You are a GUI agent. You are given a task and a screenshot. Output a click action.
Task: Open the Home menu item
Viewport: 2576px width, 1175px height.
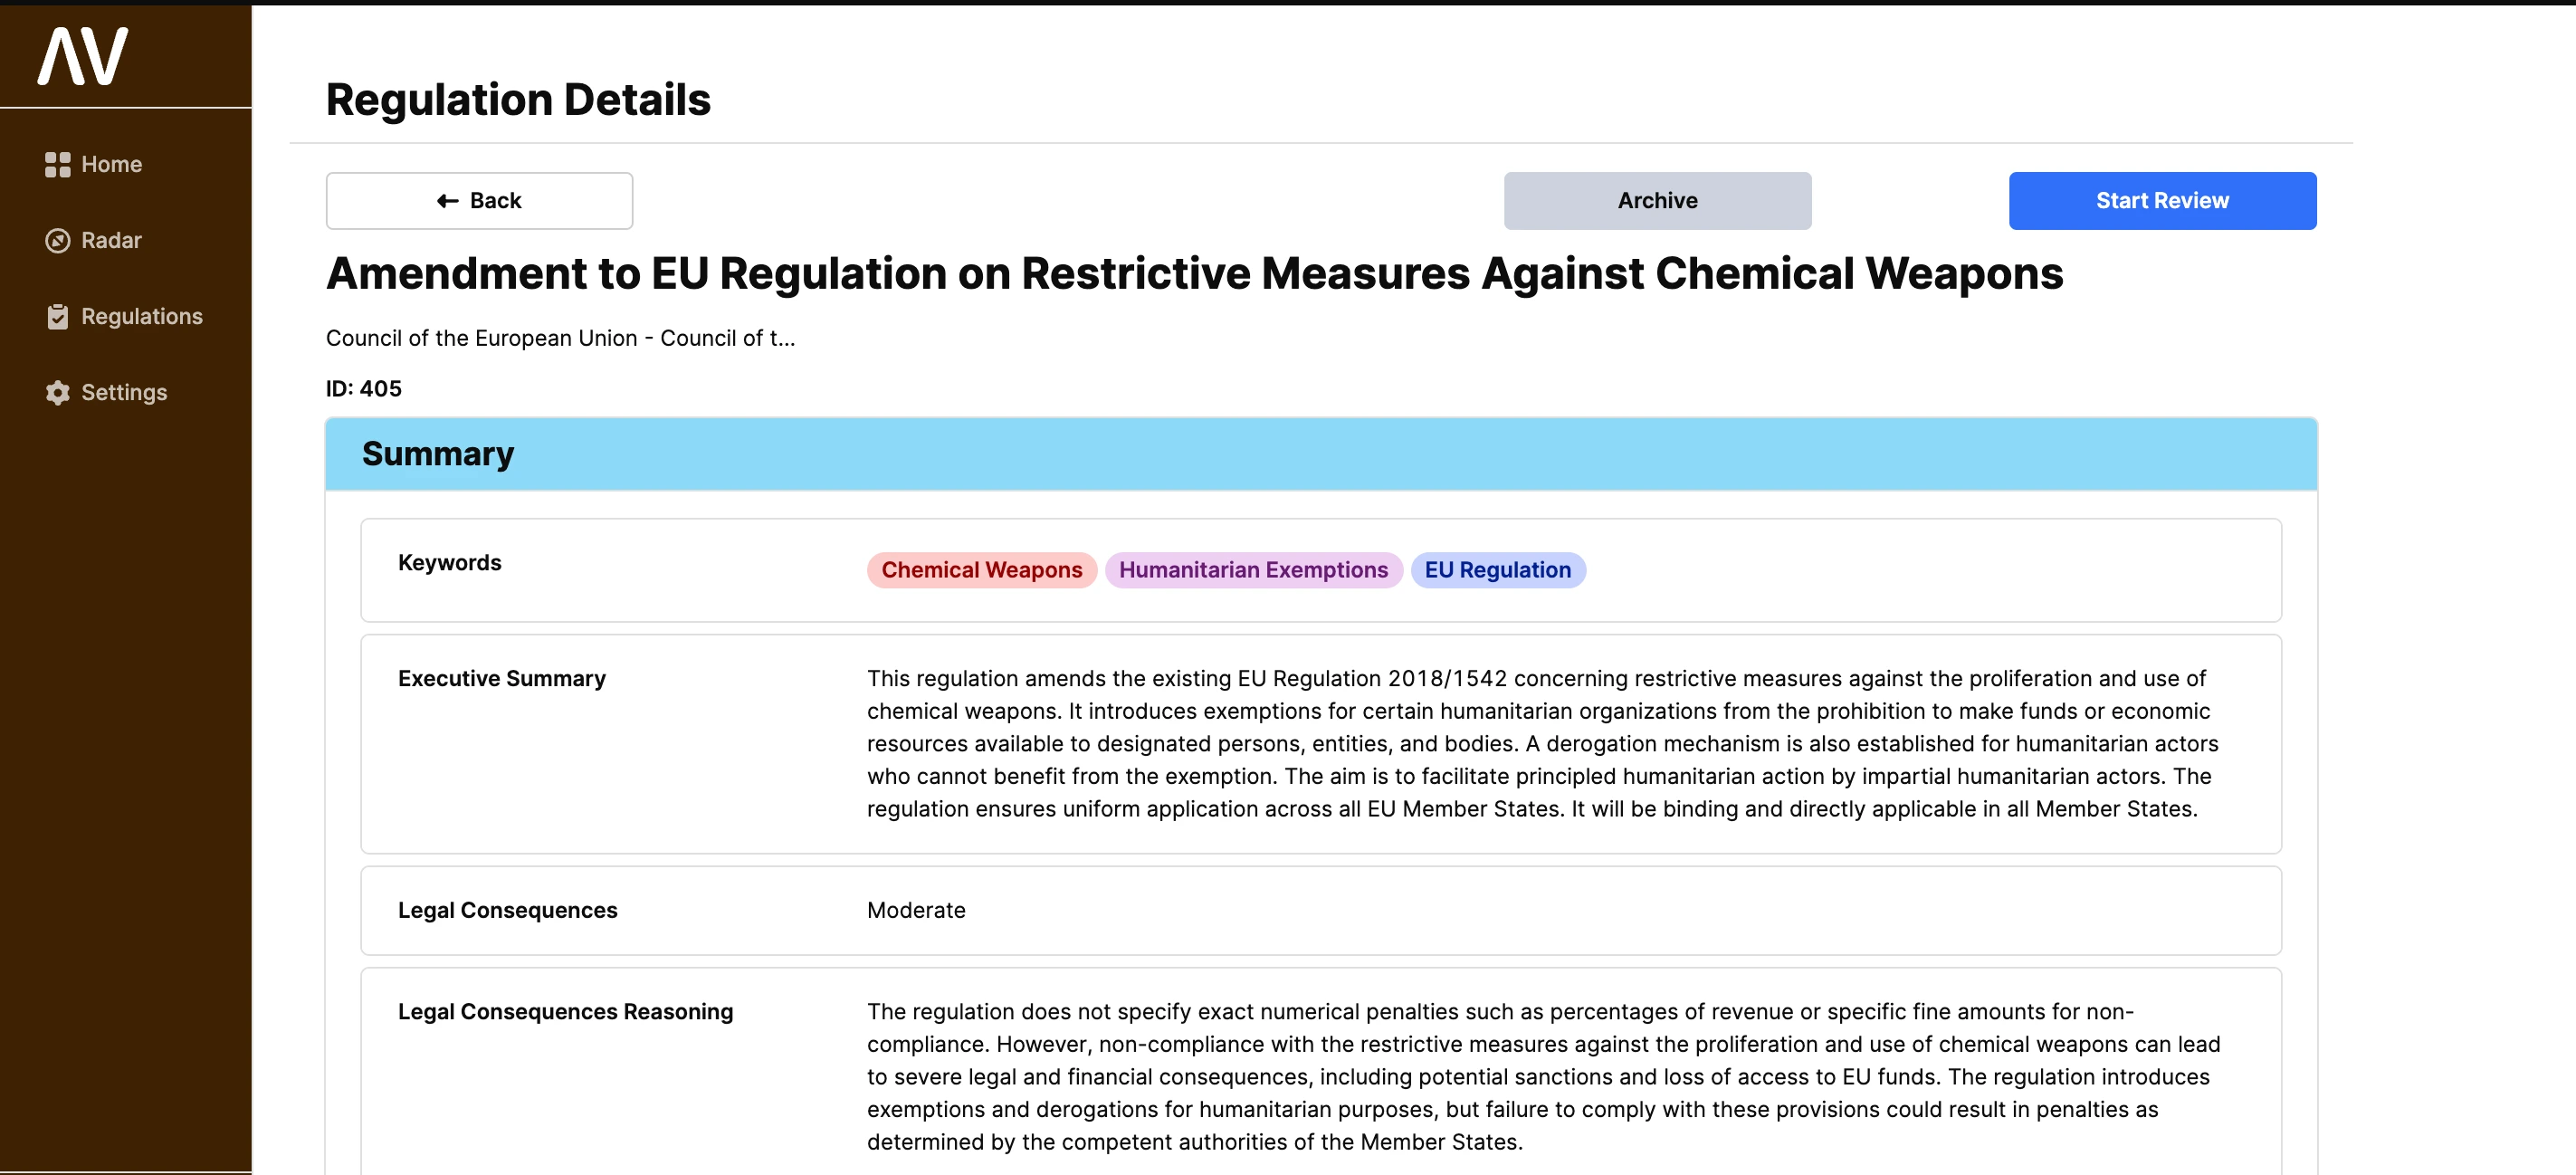tap(111, 165)
